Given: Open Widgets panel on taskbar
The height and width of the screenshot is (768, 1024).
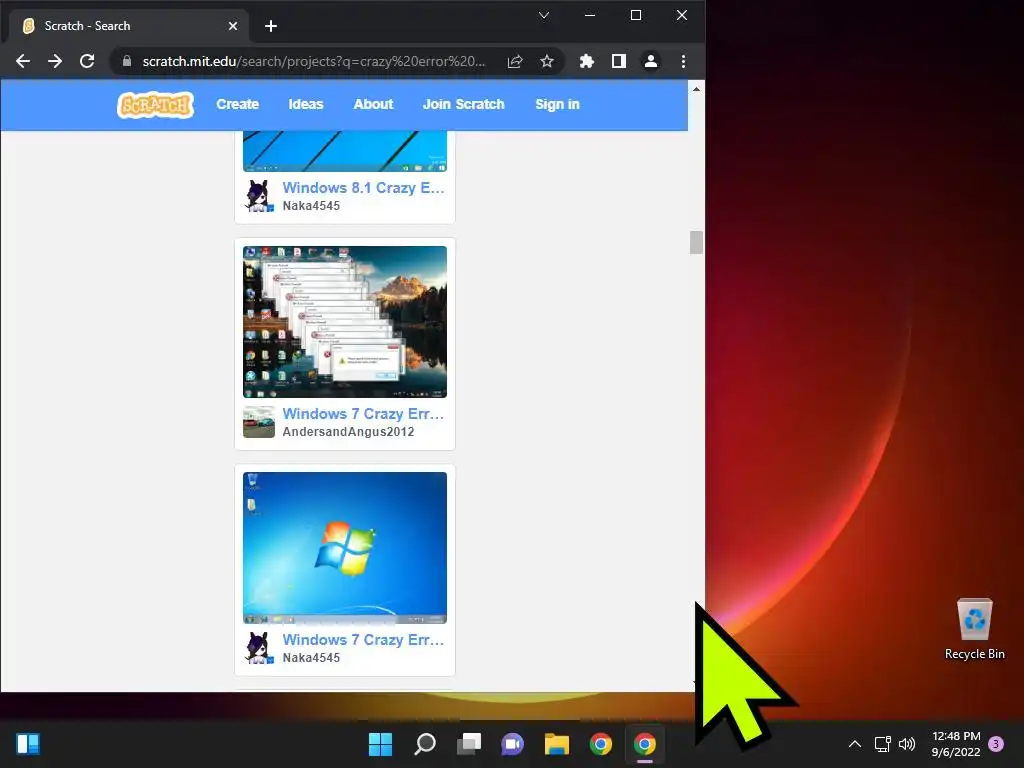Looking at the screenshot, I should 28,744.
